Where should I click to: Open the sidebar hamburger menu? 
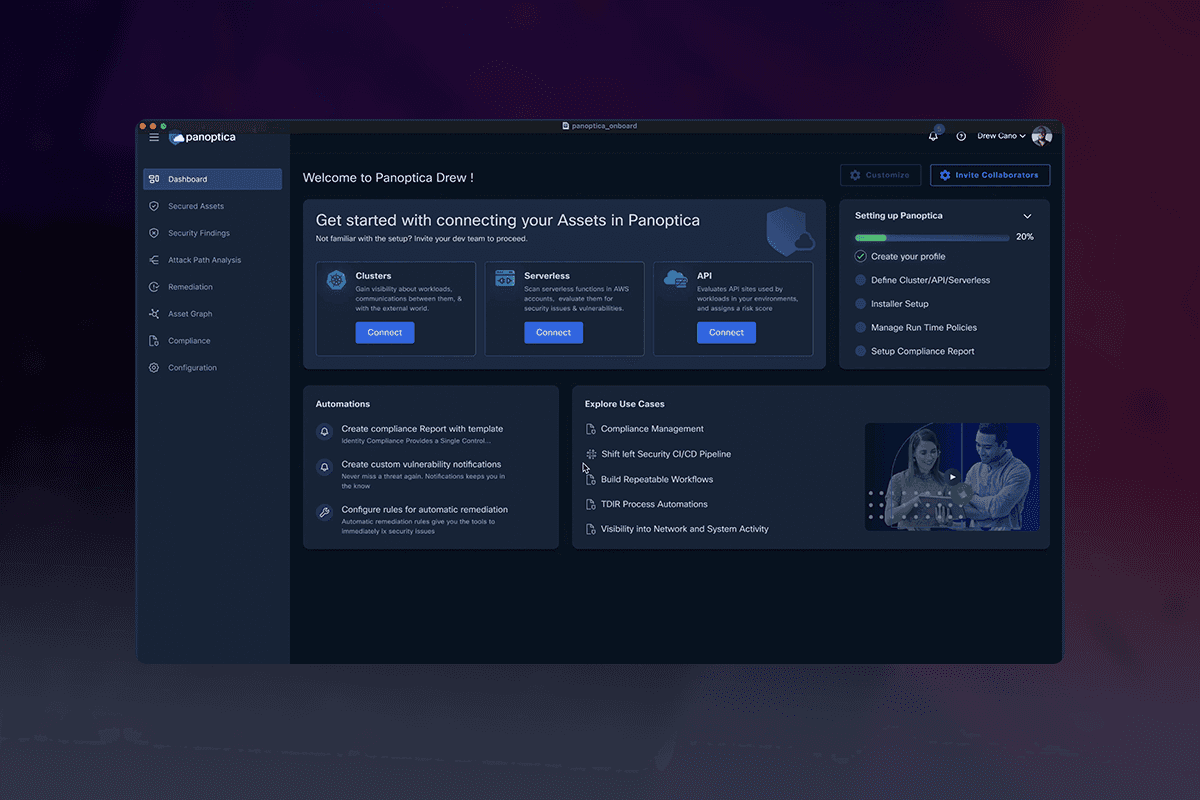(153, 137)
